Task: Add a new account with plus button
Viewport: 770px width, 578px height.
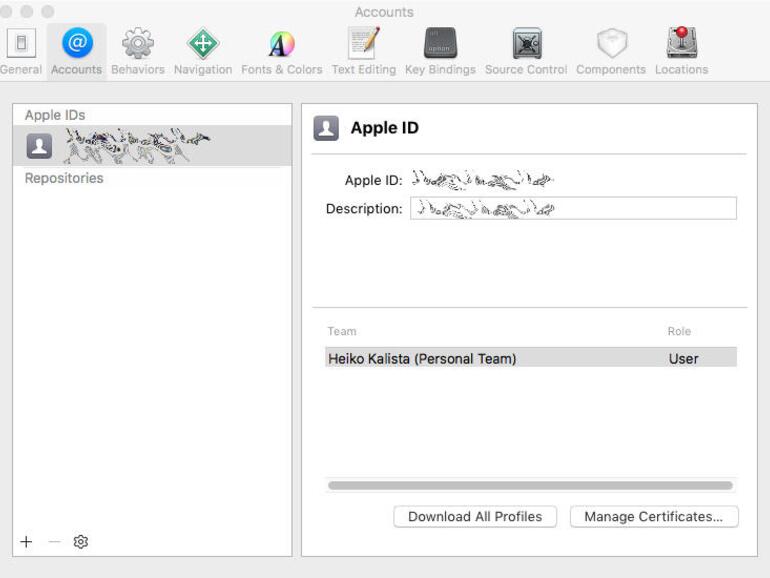Action: point(27,542)
